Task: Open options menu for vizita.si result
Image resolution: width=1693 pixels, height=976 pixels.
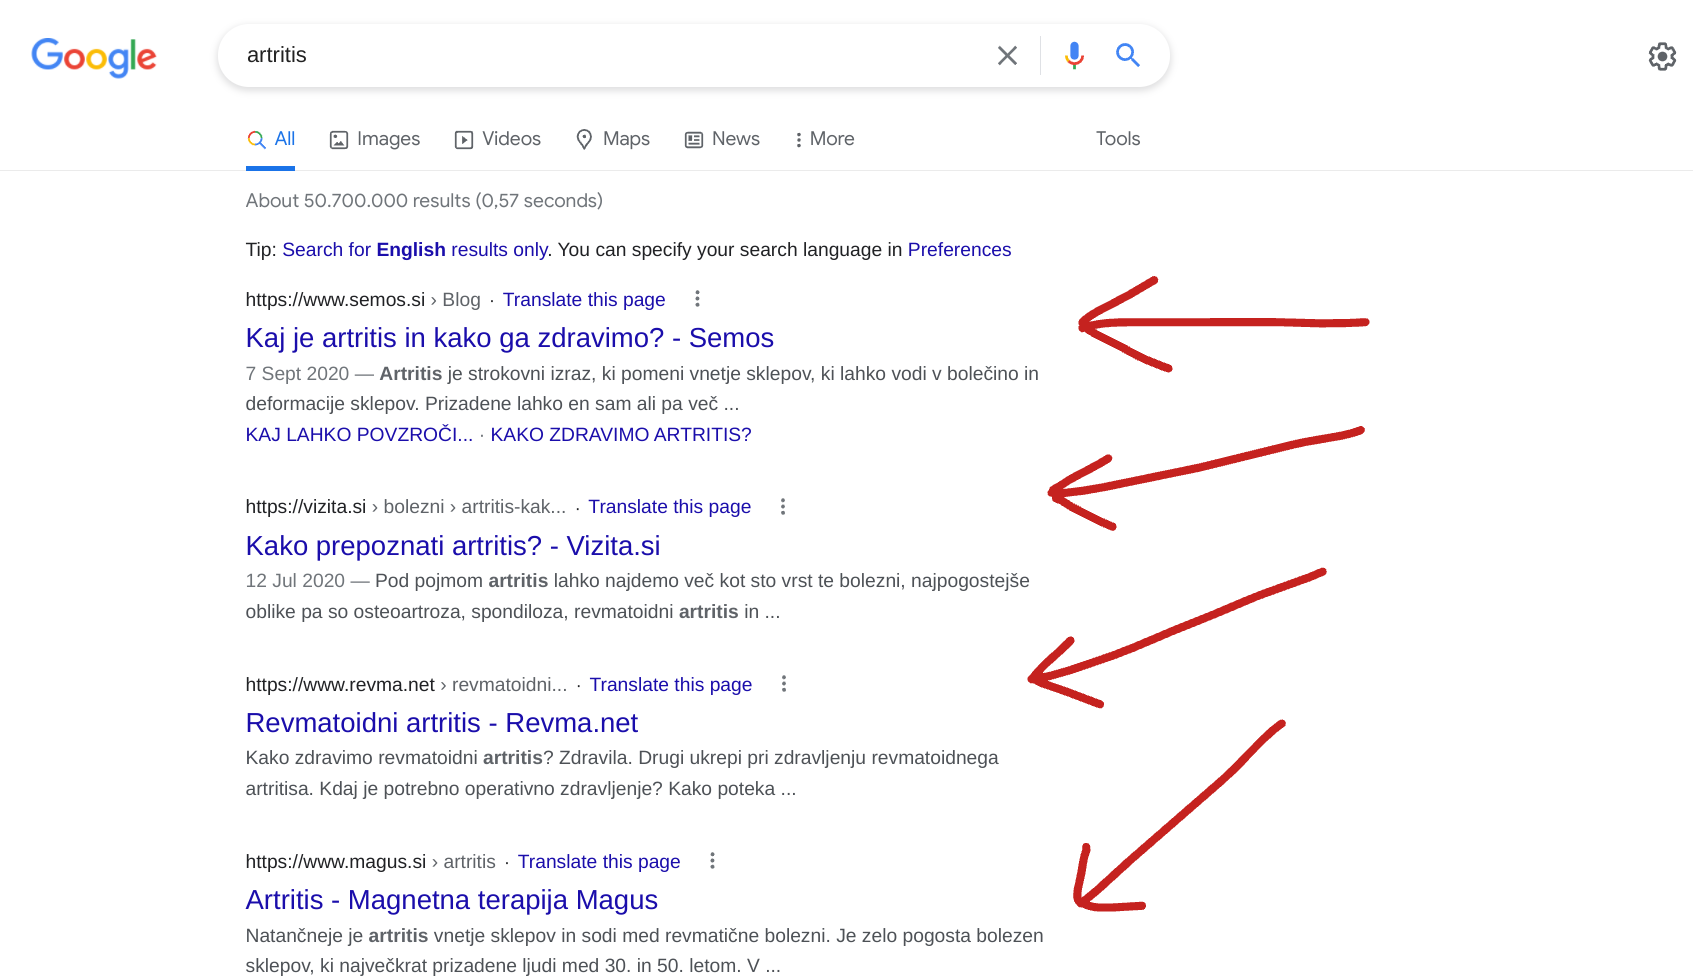Action: coord(783,507)
